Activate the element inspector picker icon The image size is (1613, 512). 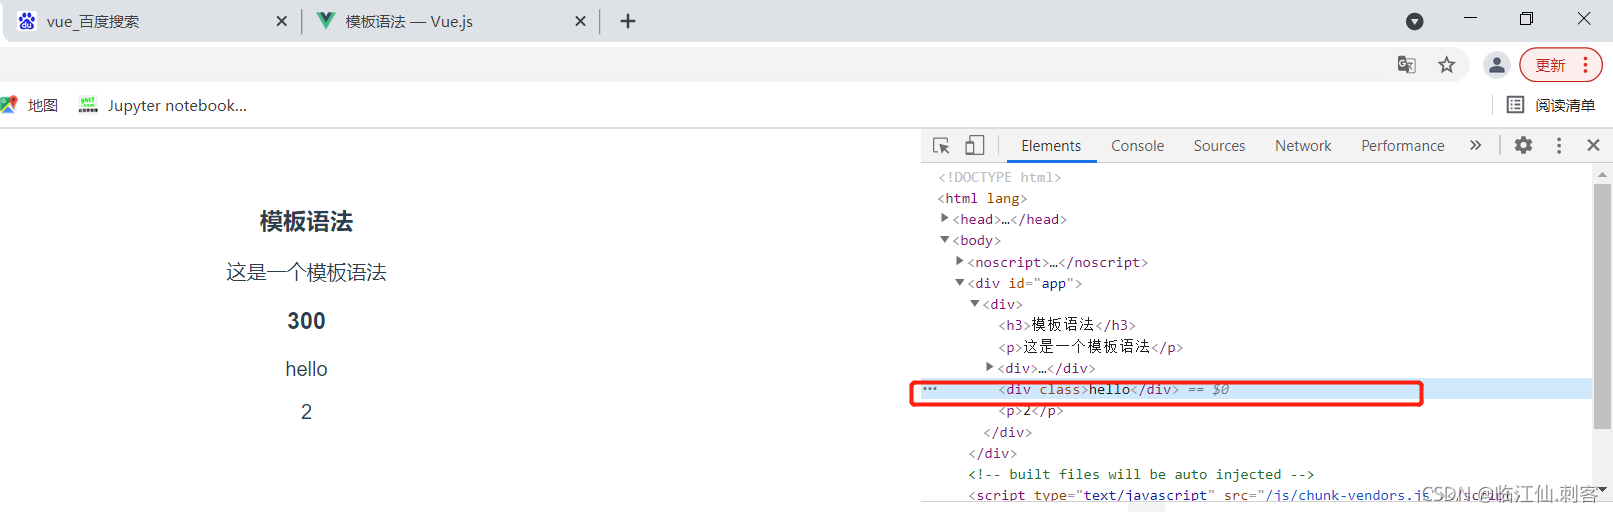pyautogui.click(x=941, y=146)
